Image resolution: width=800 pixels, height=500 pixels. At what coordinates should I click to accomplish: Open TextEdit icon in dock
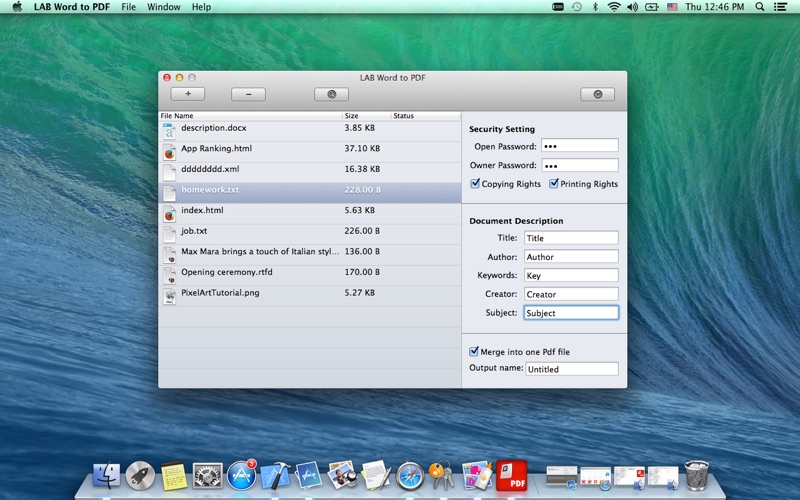[376, 475]
